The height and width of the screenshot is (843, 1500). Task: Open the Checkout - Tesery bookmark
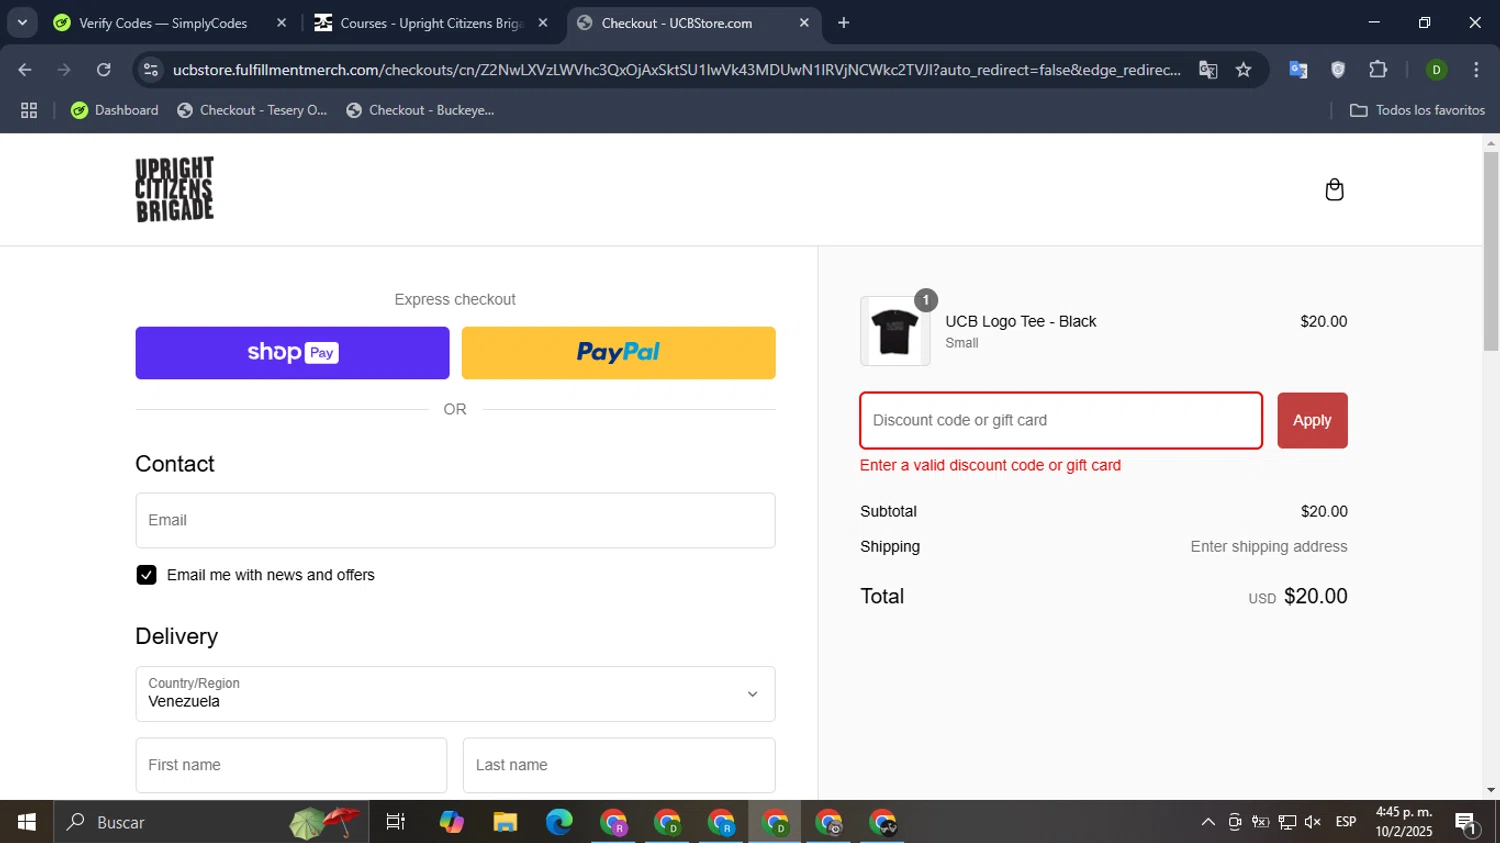[252, 110]
